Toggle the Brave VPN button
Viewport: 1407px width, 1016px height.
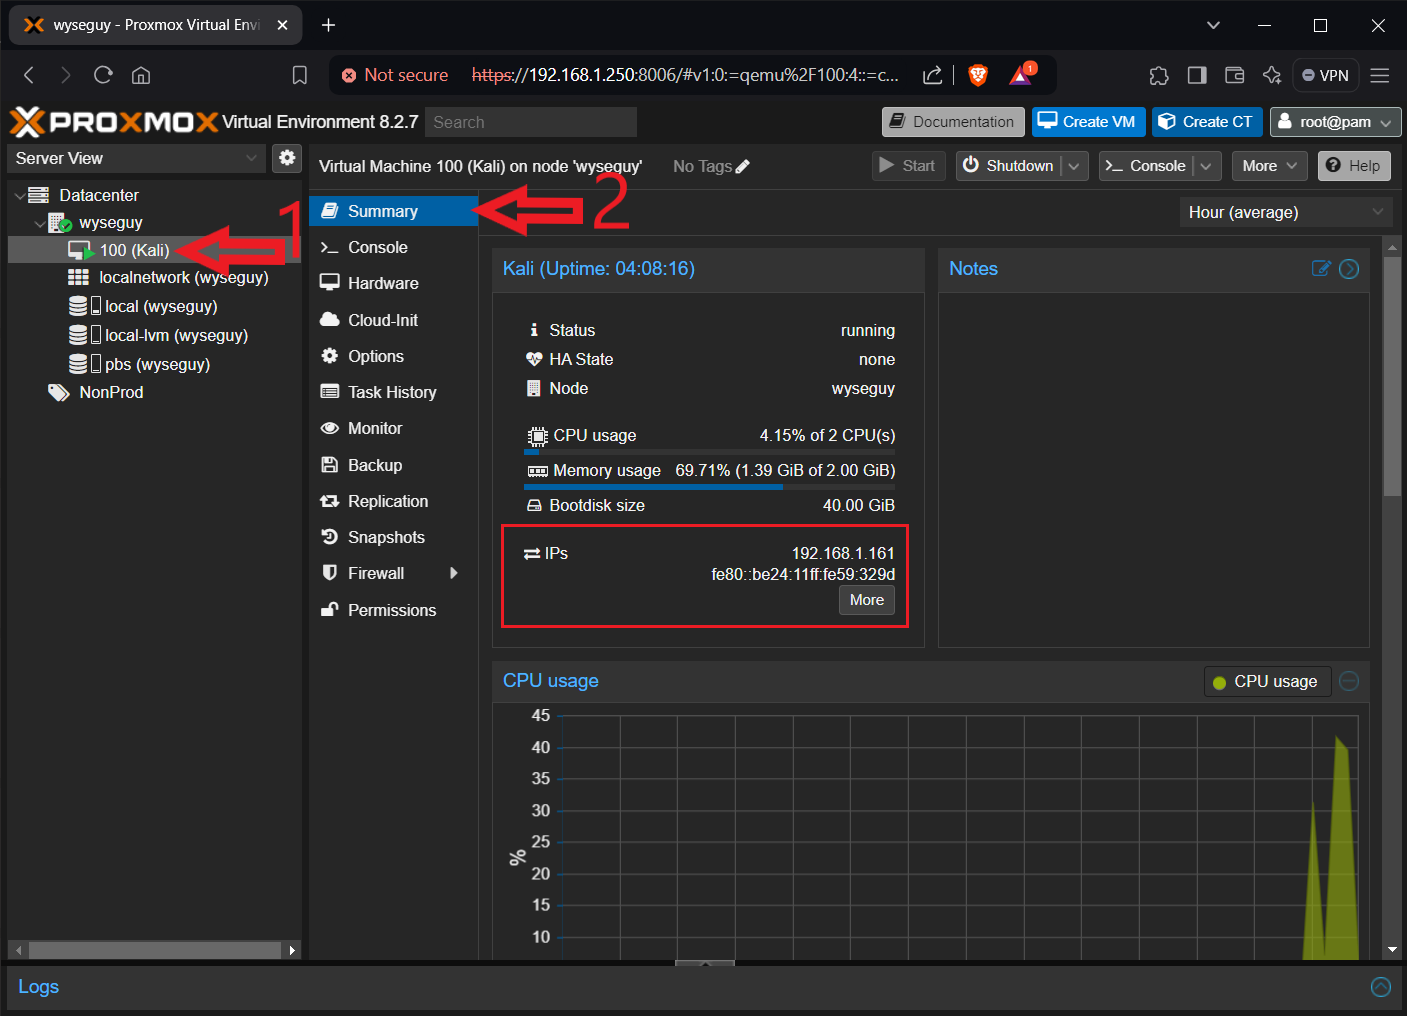(1325, 75)
